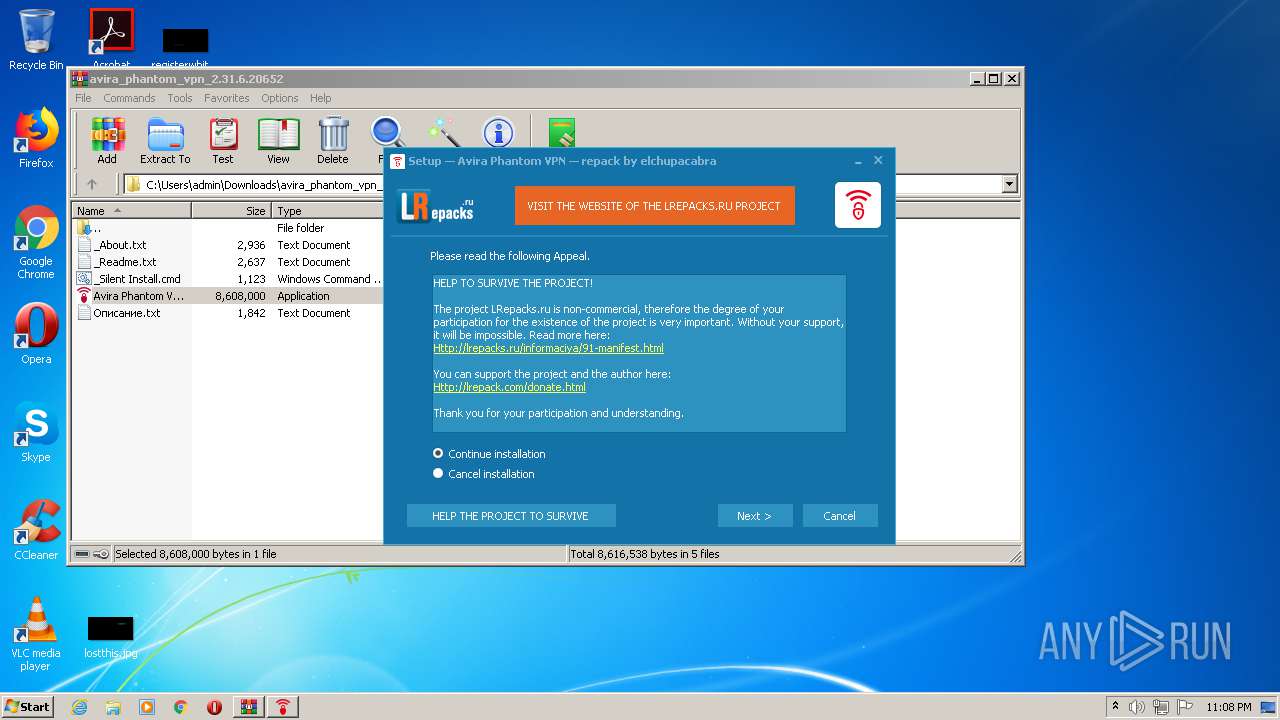Open the Recycle Bin desktop icon
The height and width of the screenshot is (720, 1280).
[x=36, y=40]
